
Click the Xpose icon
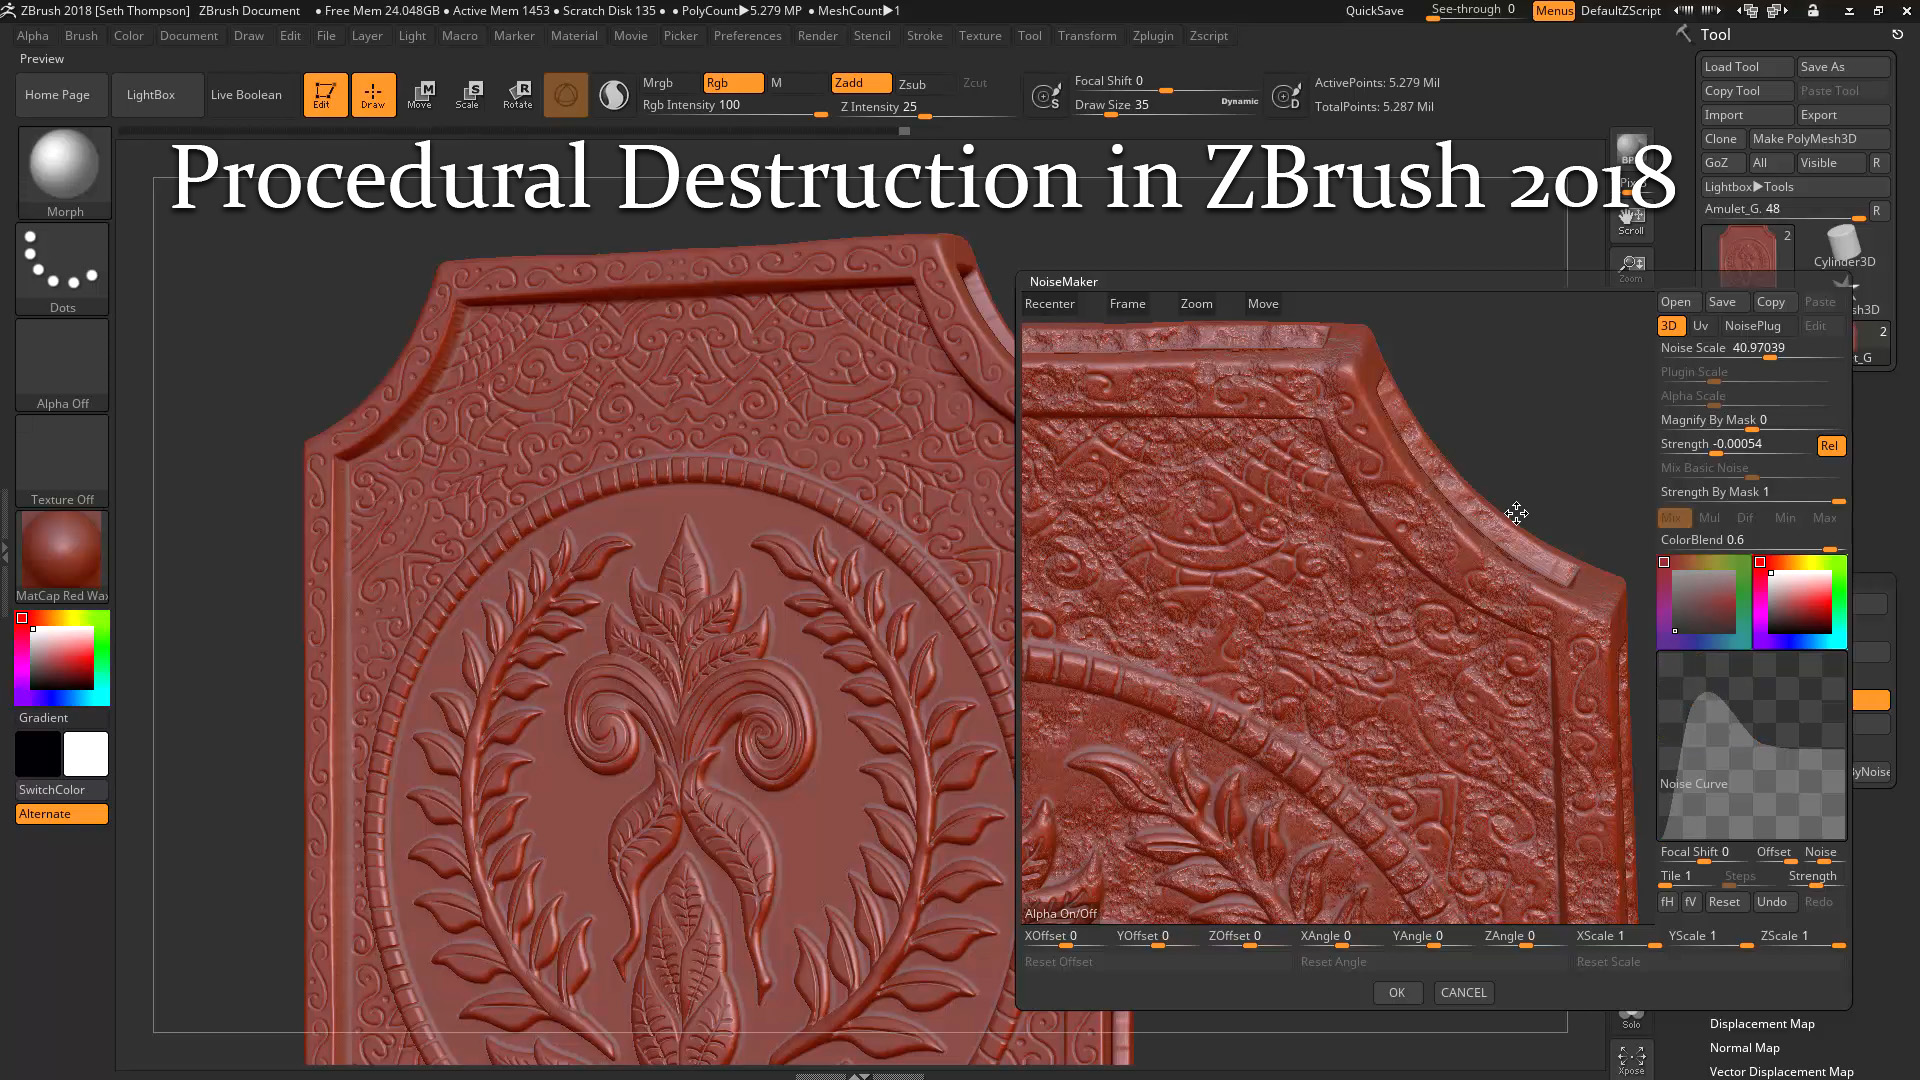[x=1631, y=1059]
